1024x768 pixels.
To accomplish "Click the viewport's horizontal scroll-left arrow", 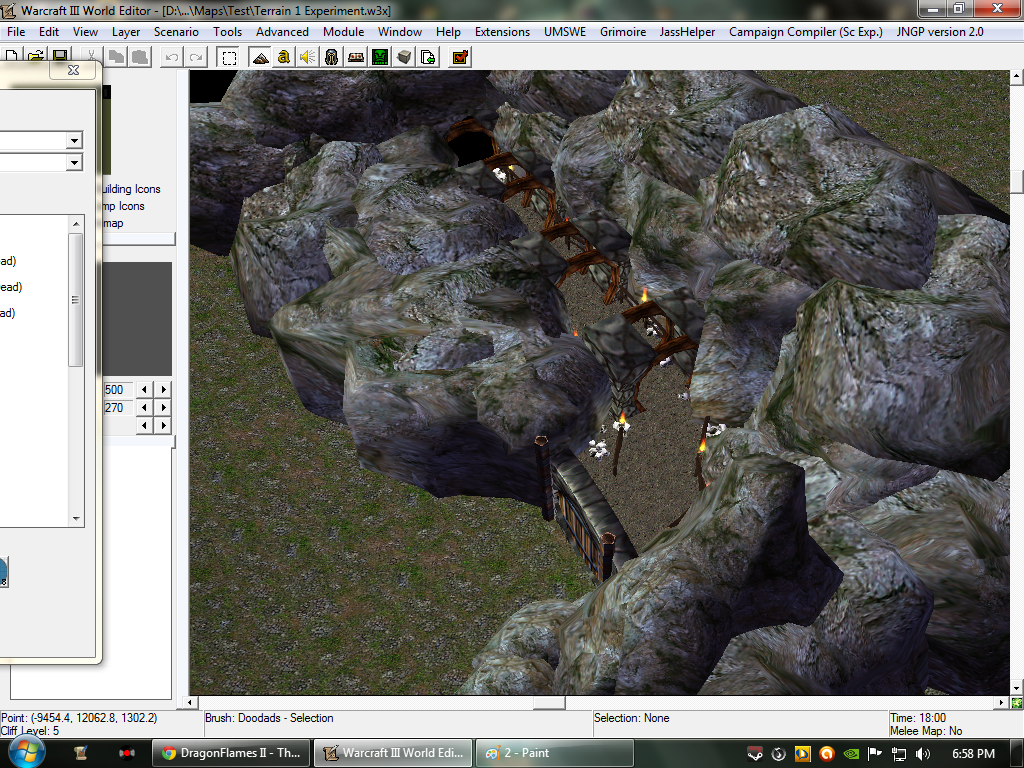I will [x=189, y=703].
